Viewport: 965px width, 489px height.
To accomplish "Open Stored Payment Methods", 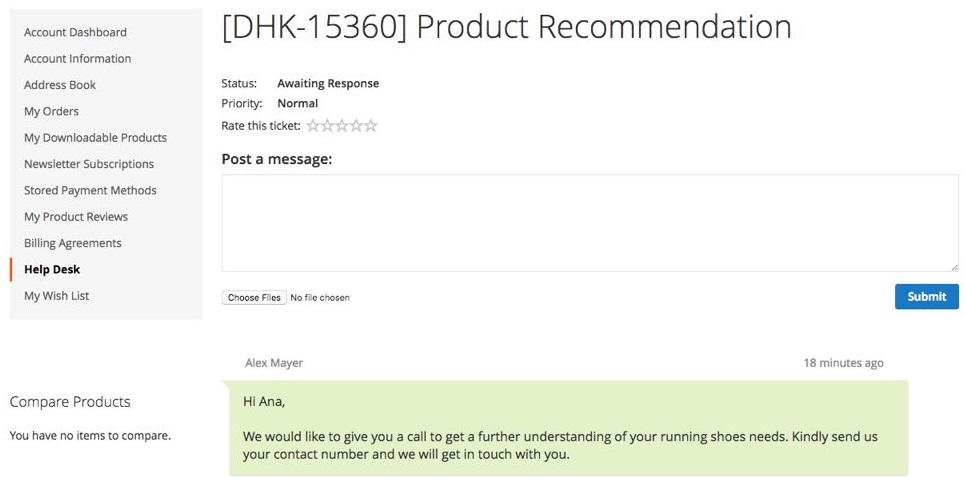I will tap(90, 190).
